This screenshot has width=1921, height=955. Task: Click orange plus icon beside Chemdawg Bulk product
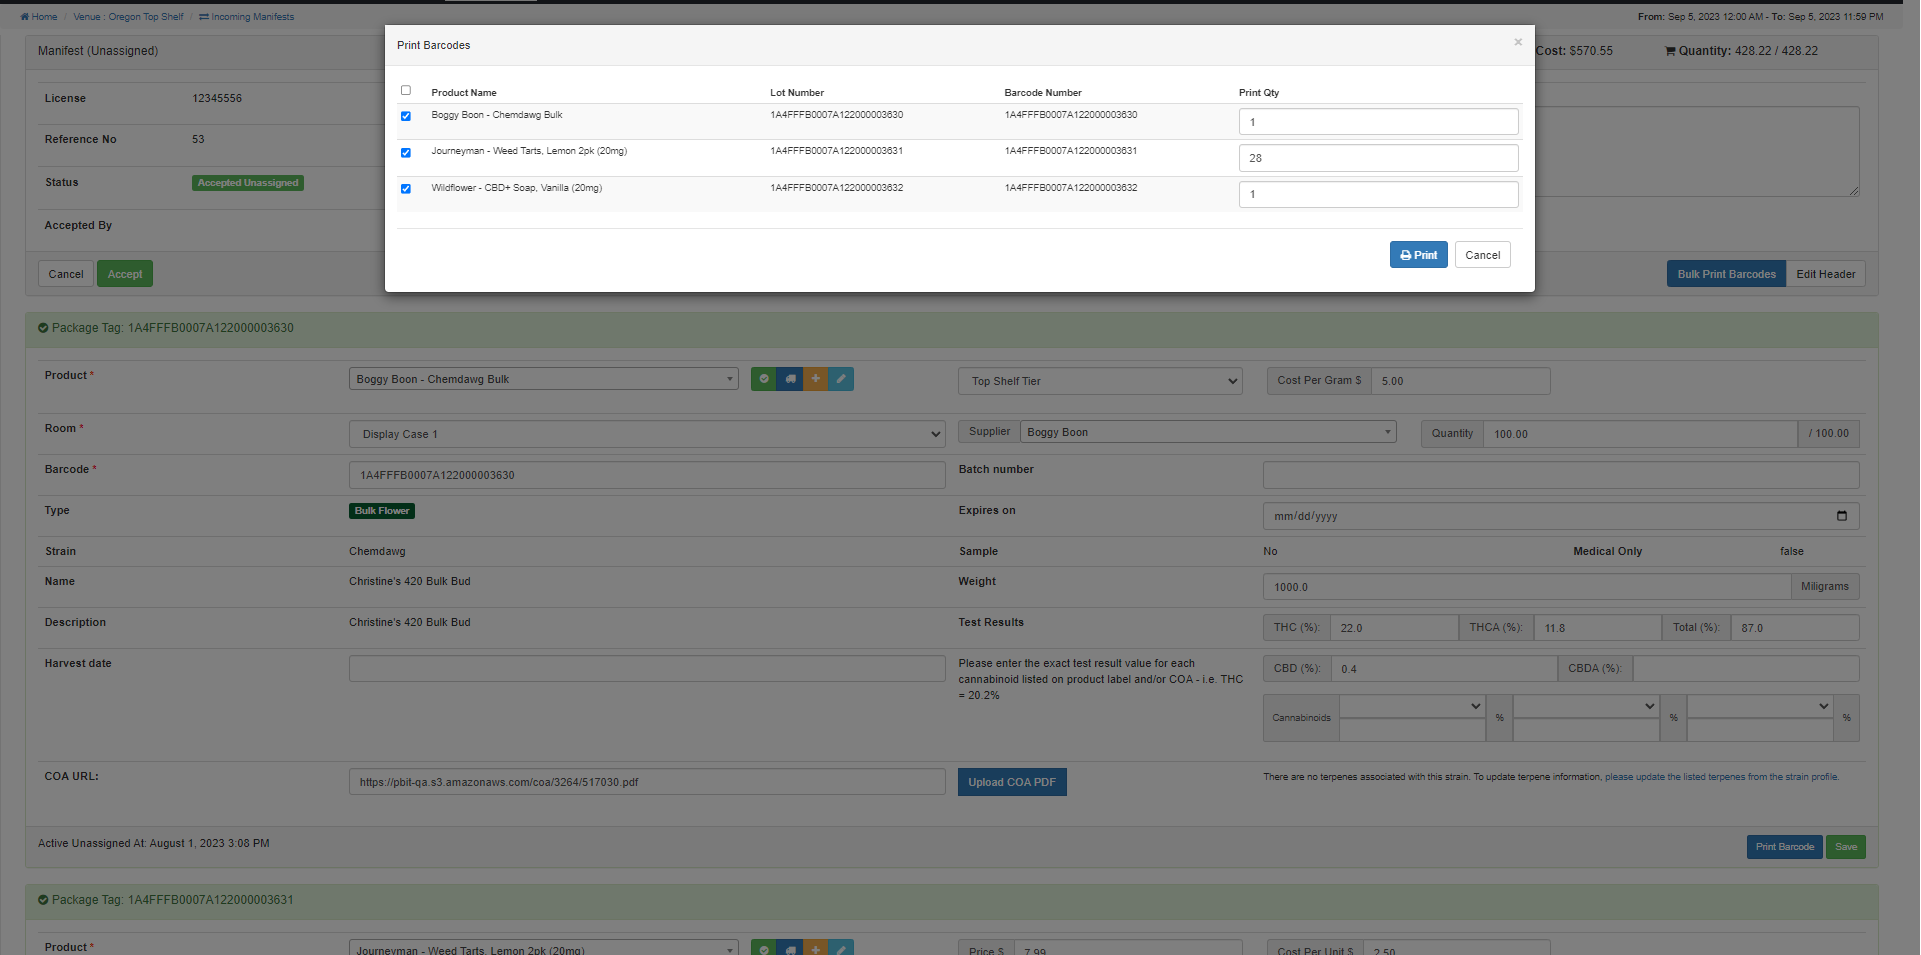pos(815,379)
